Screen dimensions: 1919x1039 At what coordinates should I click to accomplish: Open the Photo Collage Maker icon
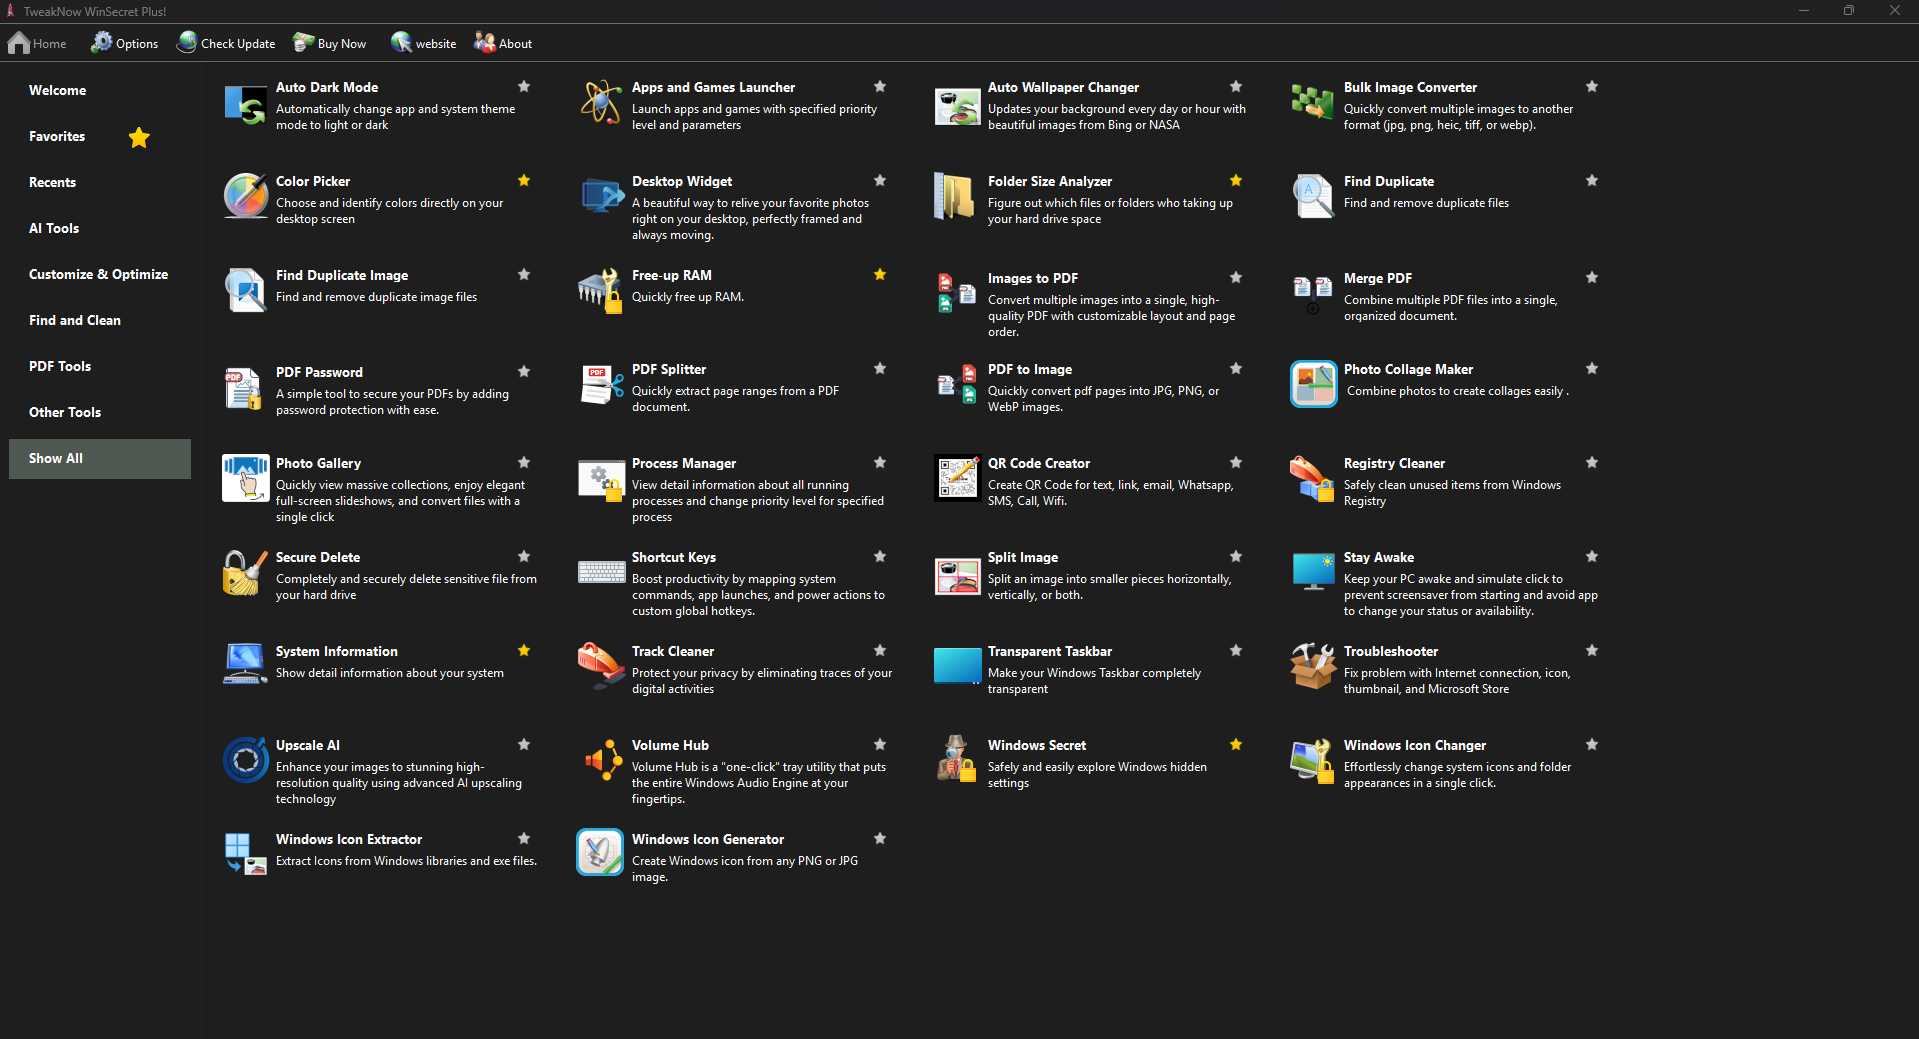click(1313, 384)
